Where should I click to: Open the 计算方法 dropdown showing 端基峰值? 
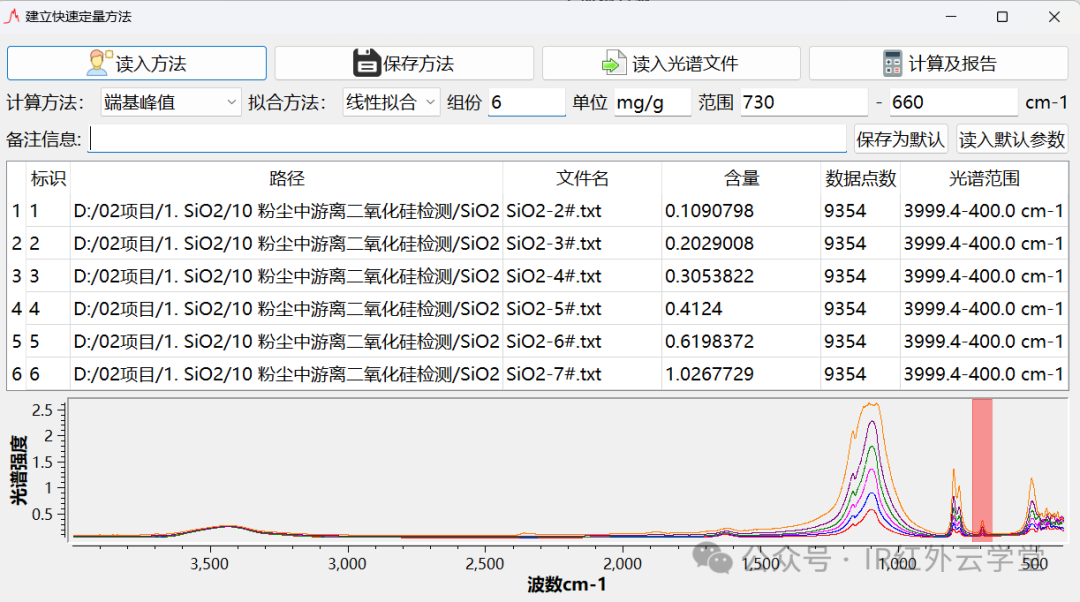[x=170, y=103]
